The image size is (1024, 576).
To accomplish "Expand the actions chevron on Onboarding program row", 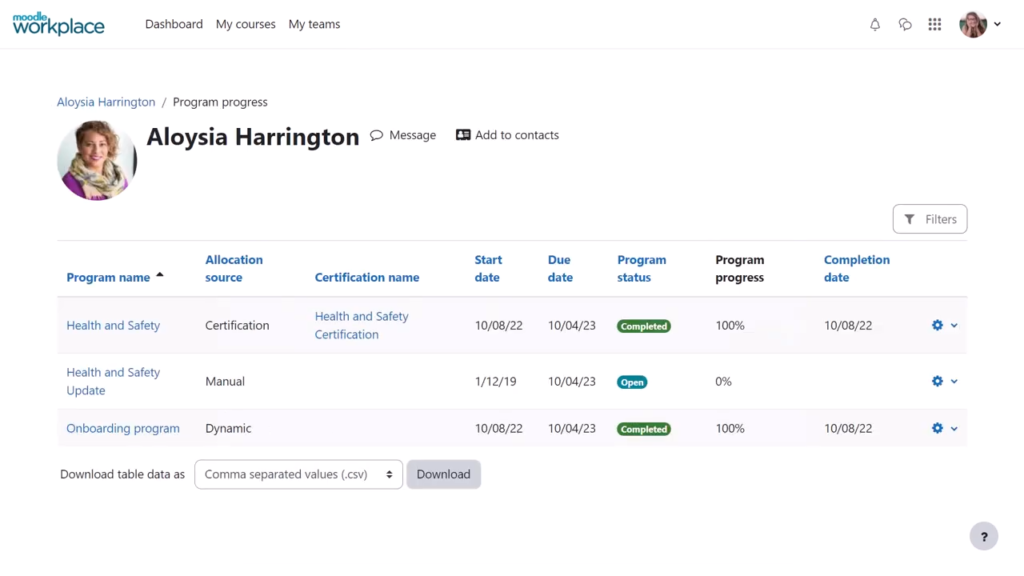I will (952, 428).
